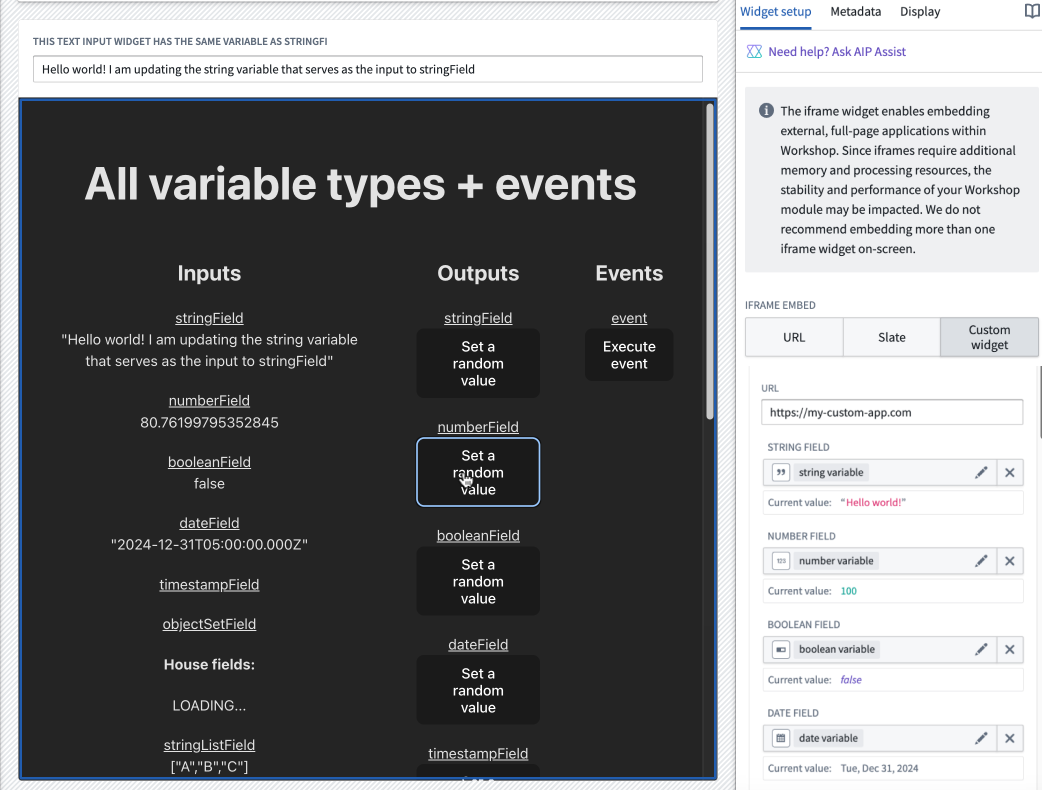Remove the boolean variable with its X button

(1010, 649)
